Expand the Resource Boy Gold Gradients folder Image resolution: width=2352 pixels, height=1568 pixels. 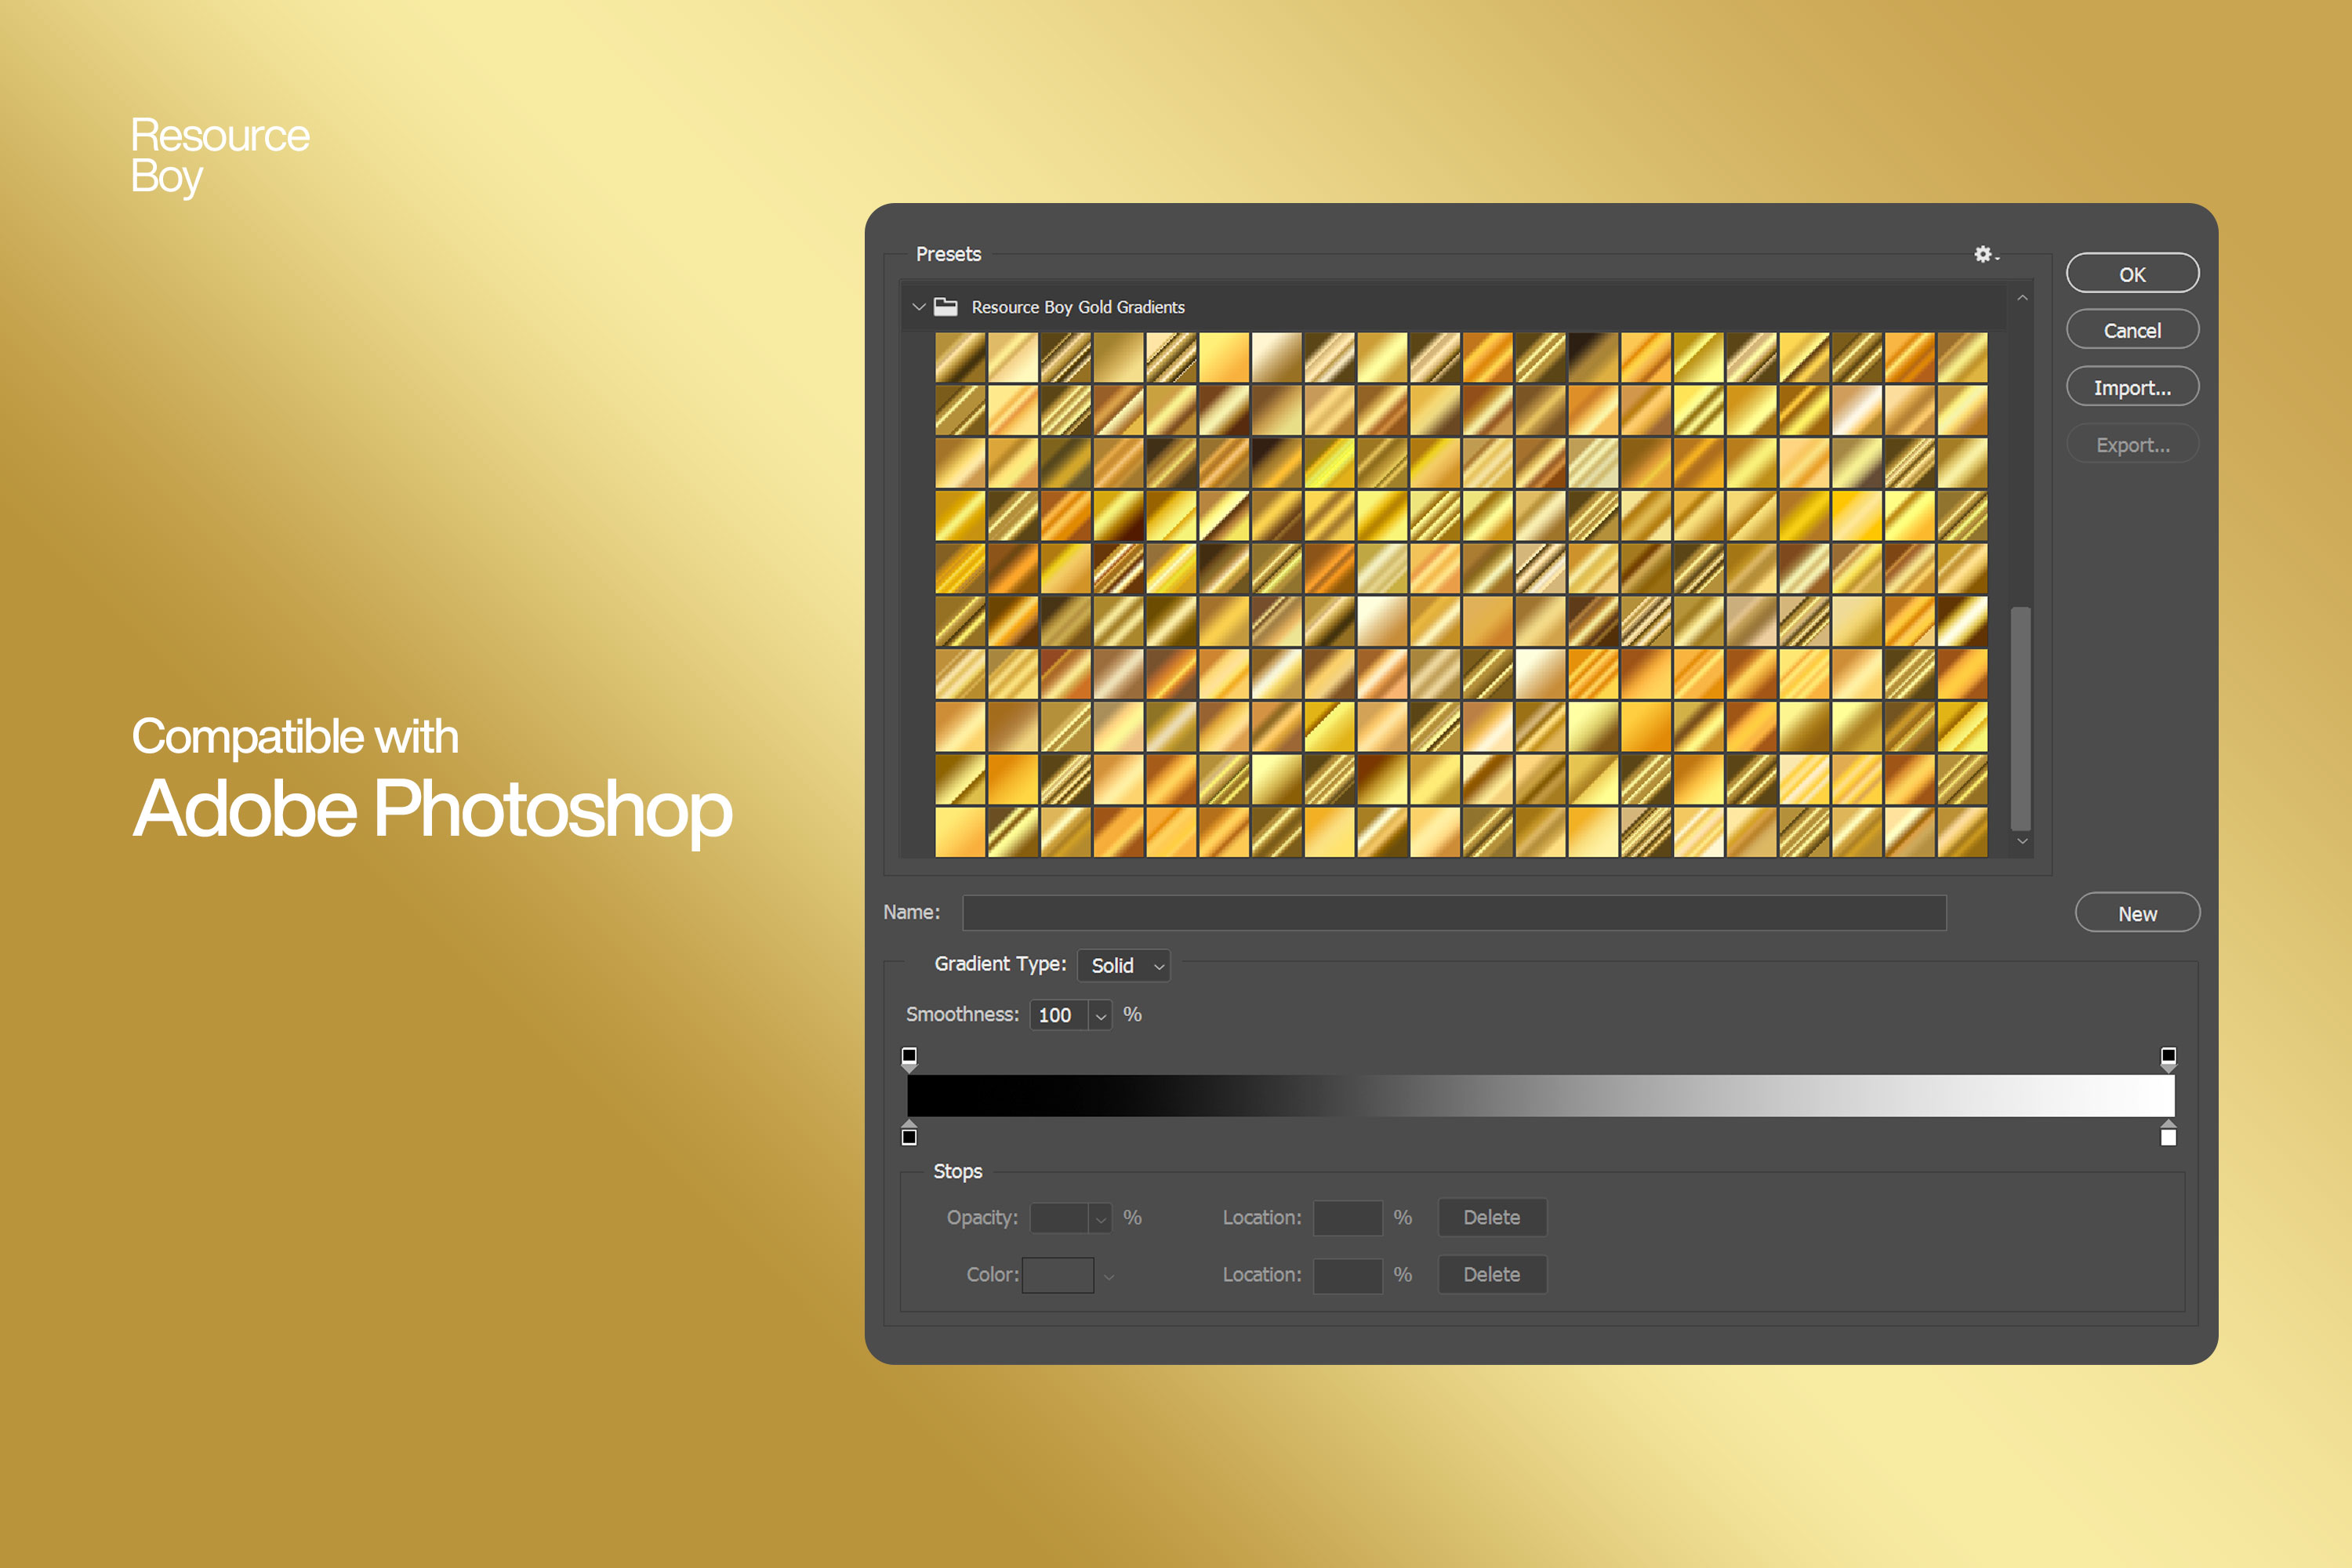pos(910,307)
